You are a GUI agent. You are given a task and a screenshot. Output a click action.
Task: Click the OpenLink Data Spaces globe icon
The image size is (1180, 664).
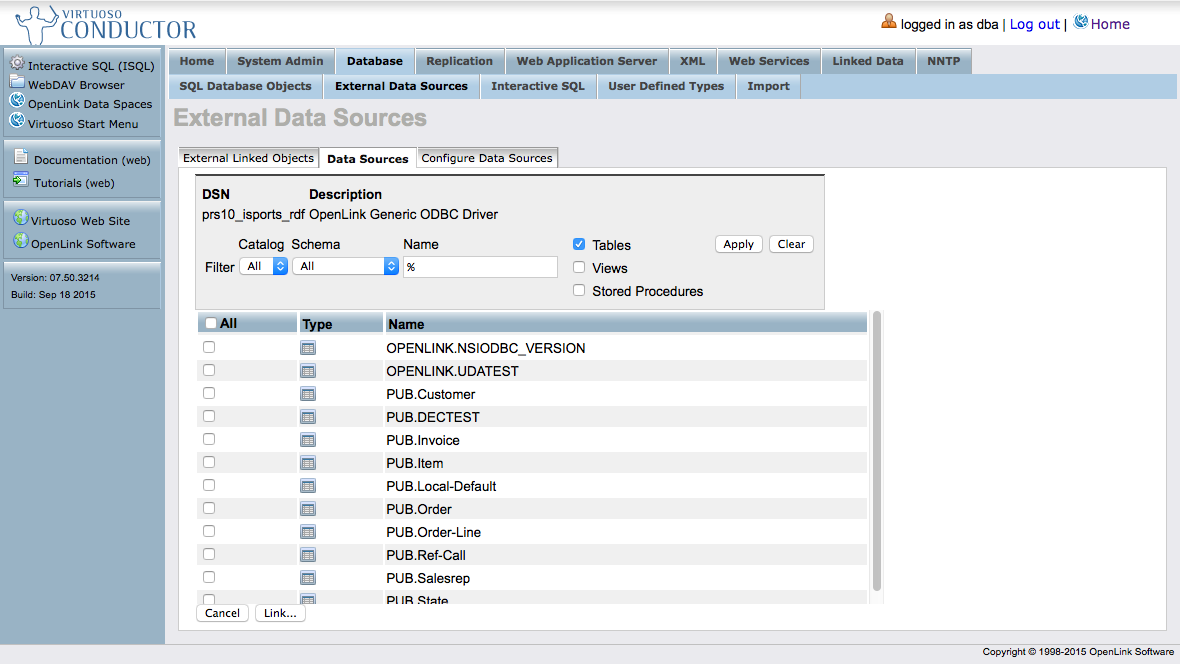tap(17, 102)
